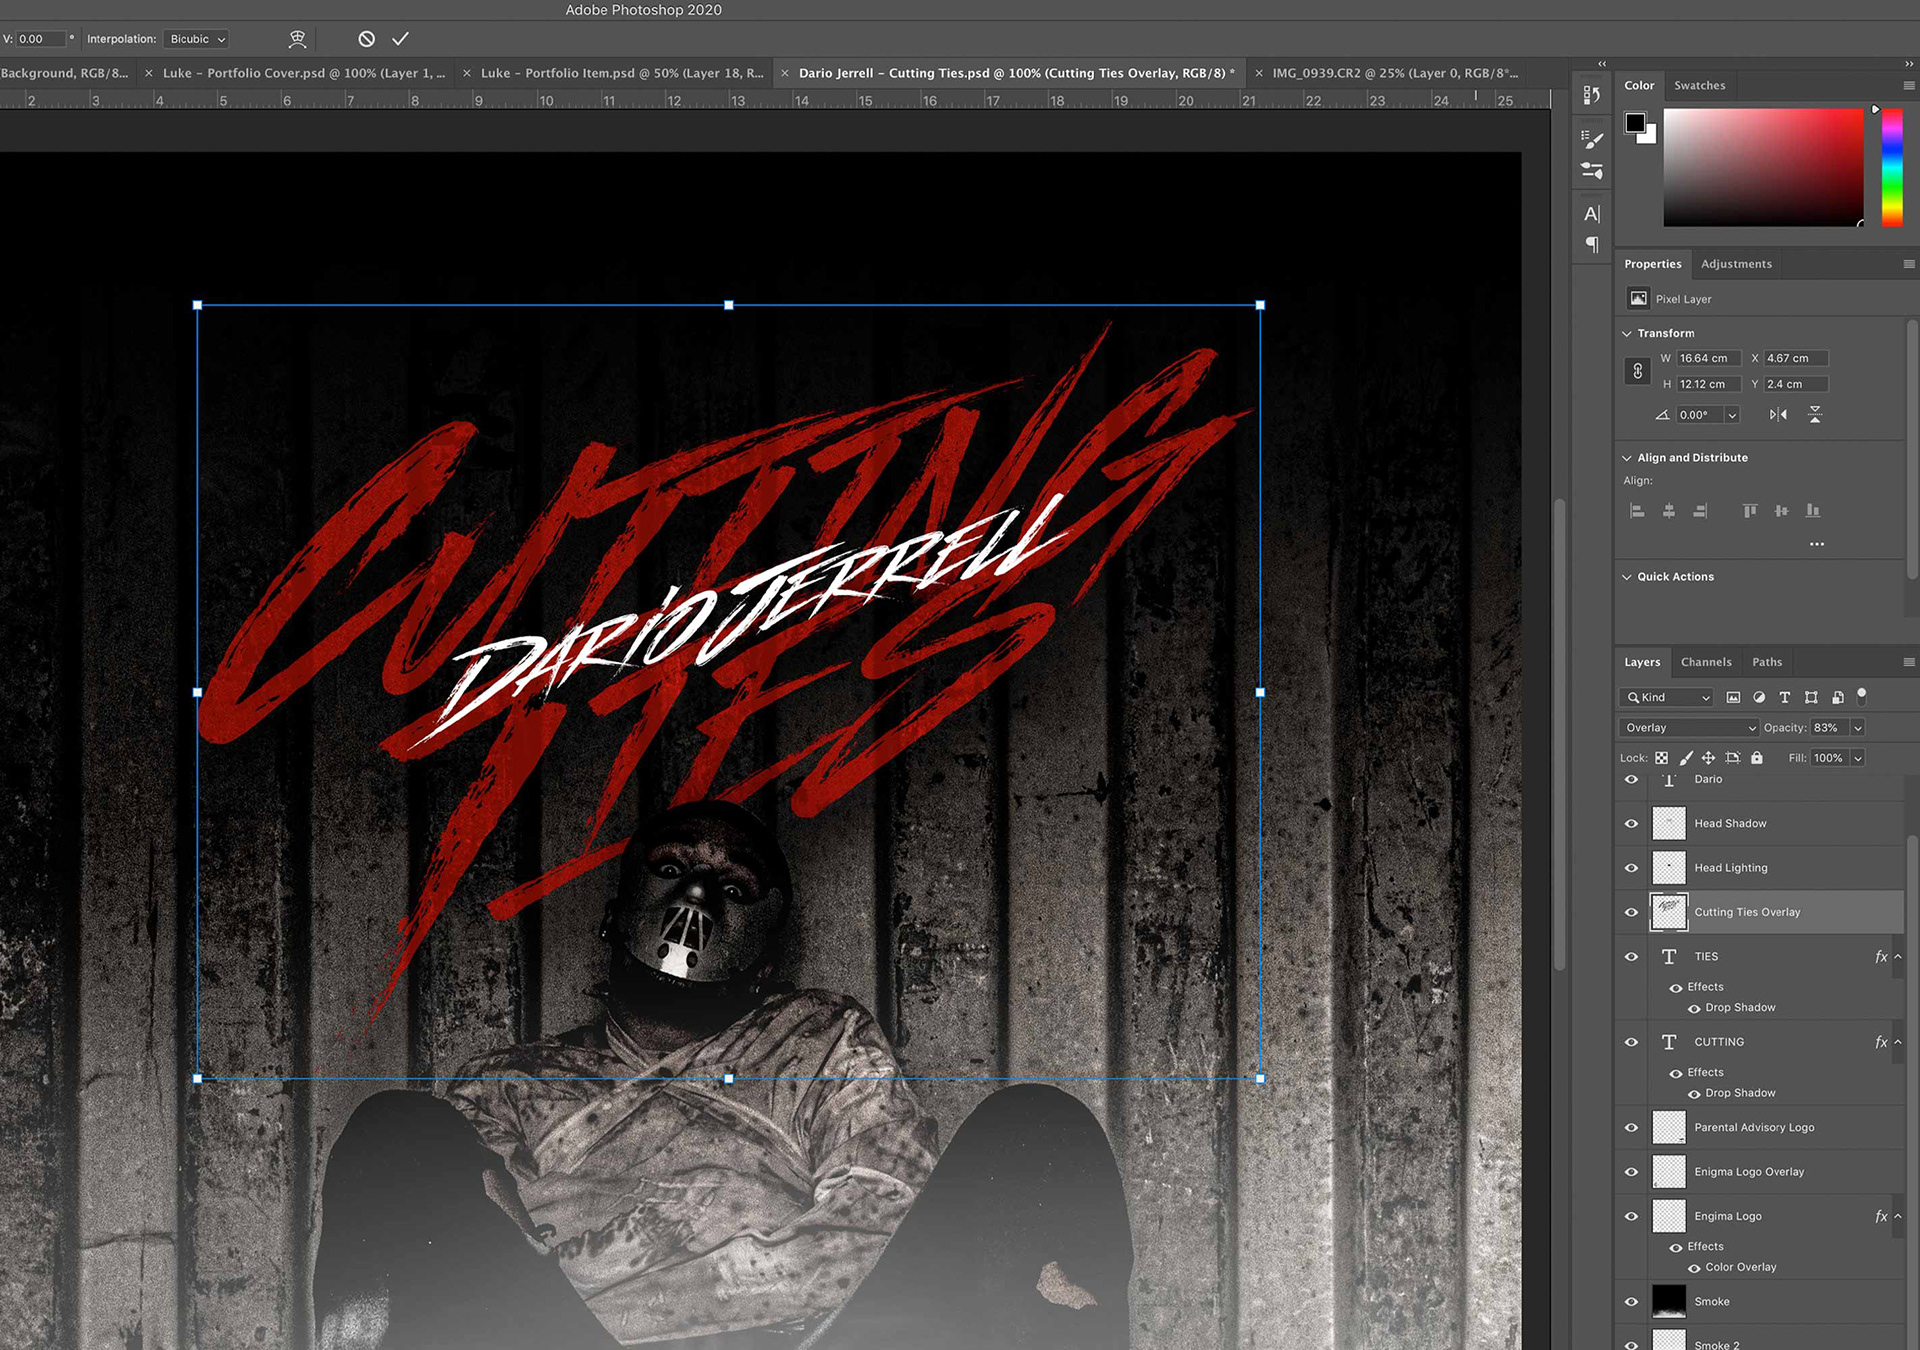Toggle layer filtering switch on or off
Image resolution: width=1920 pixels, height=1350 pixels.
tap(1862, 696)
